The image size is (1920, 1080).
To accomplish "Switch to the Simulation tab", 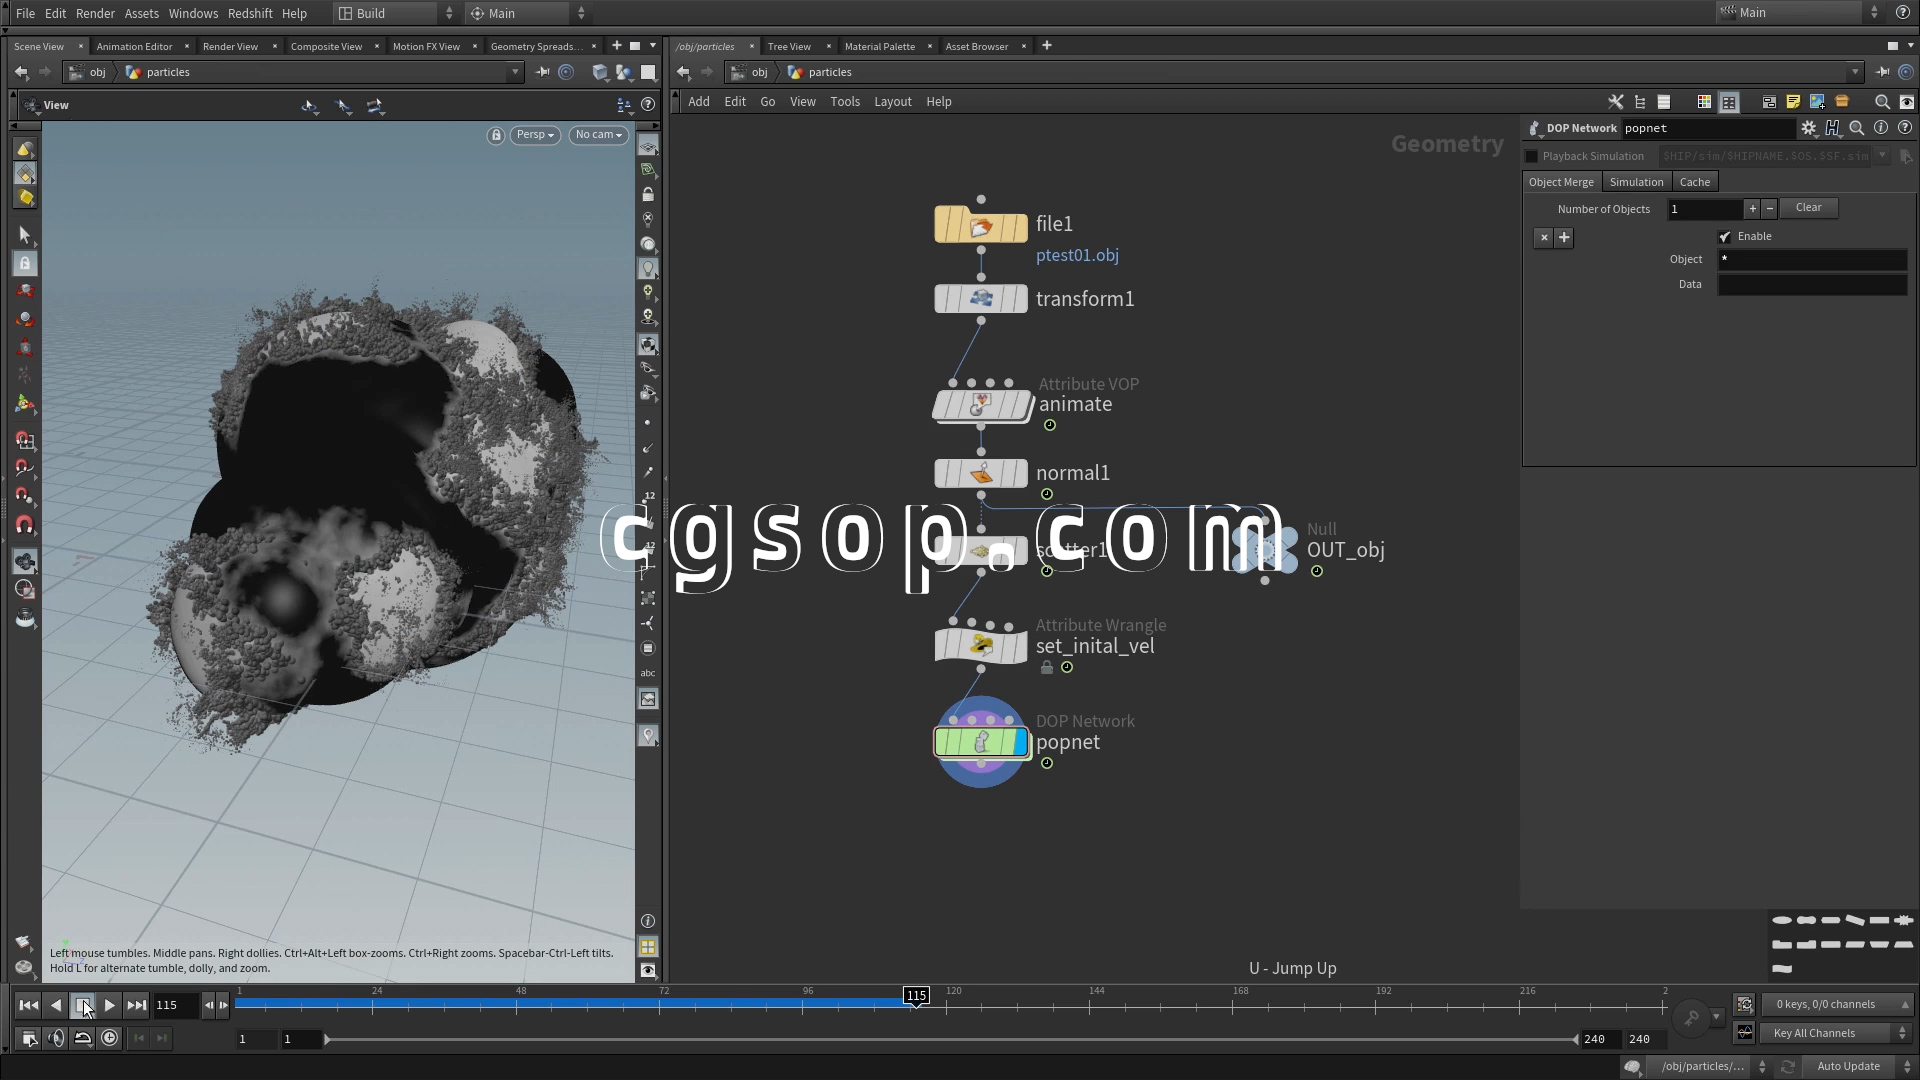I will tap(1636, 182).
